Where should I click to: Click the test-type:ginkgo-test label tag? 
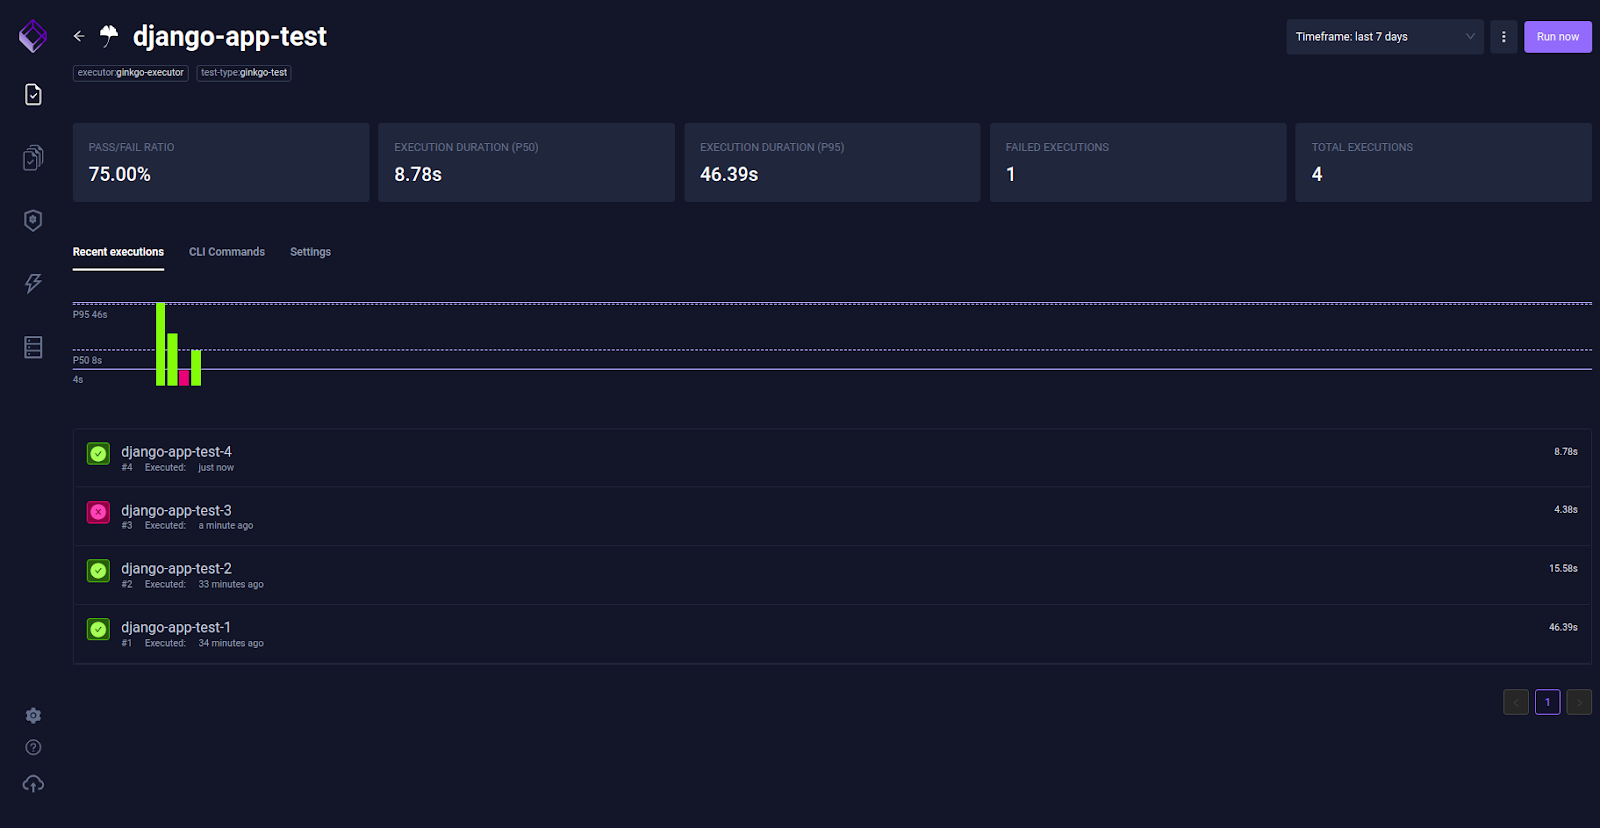[x=244, y=73]
